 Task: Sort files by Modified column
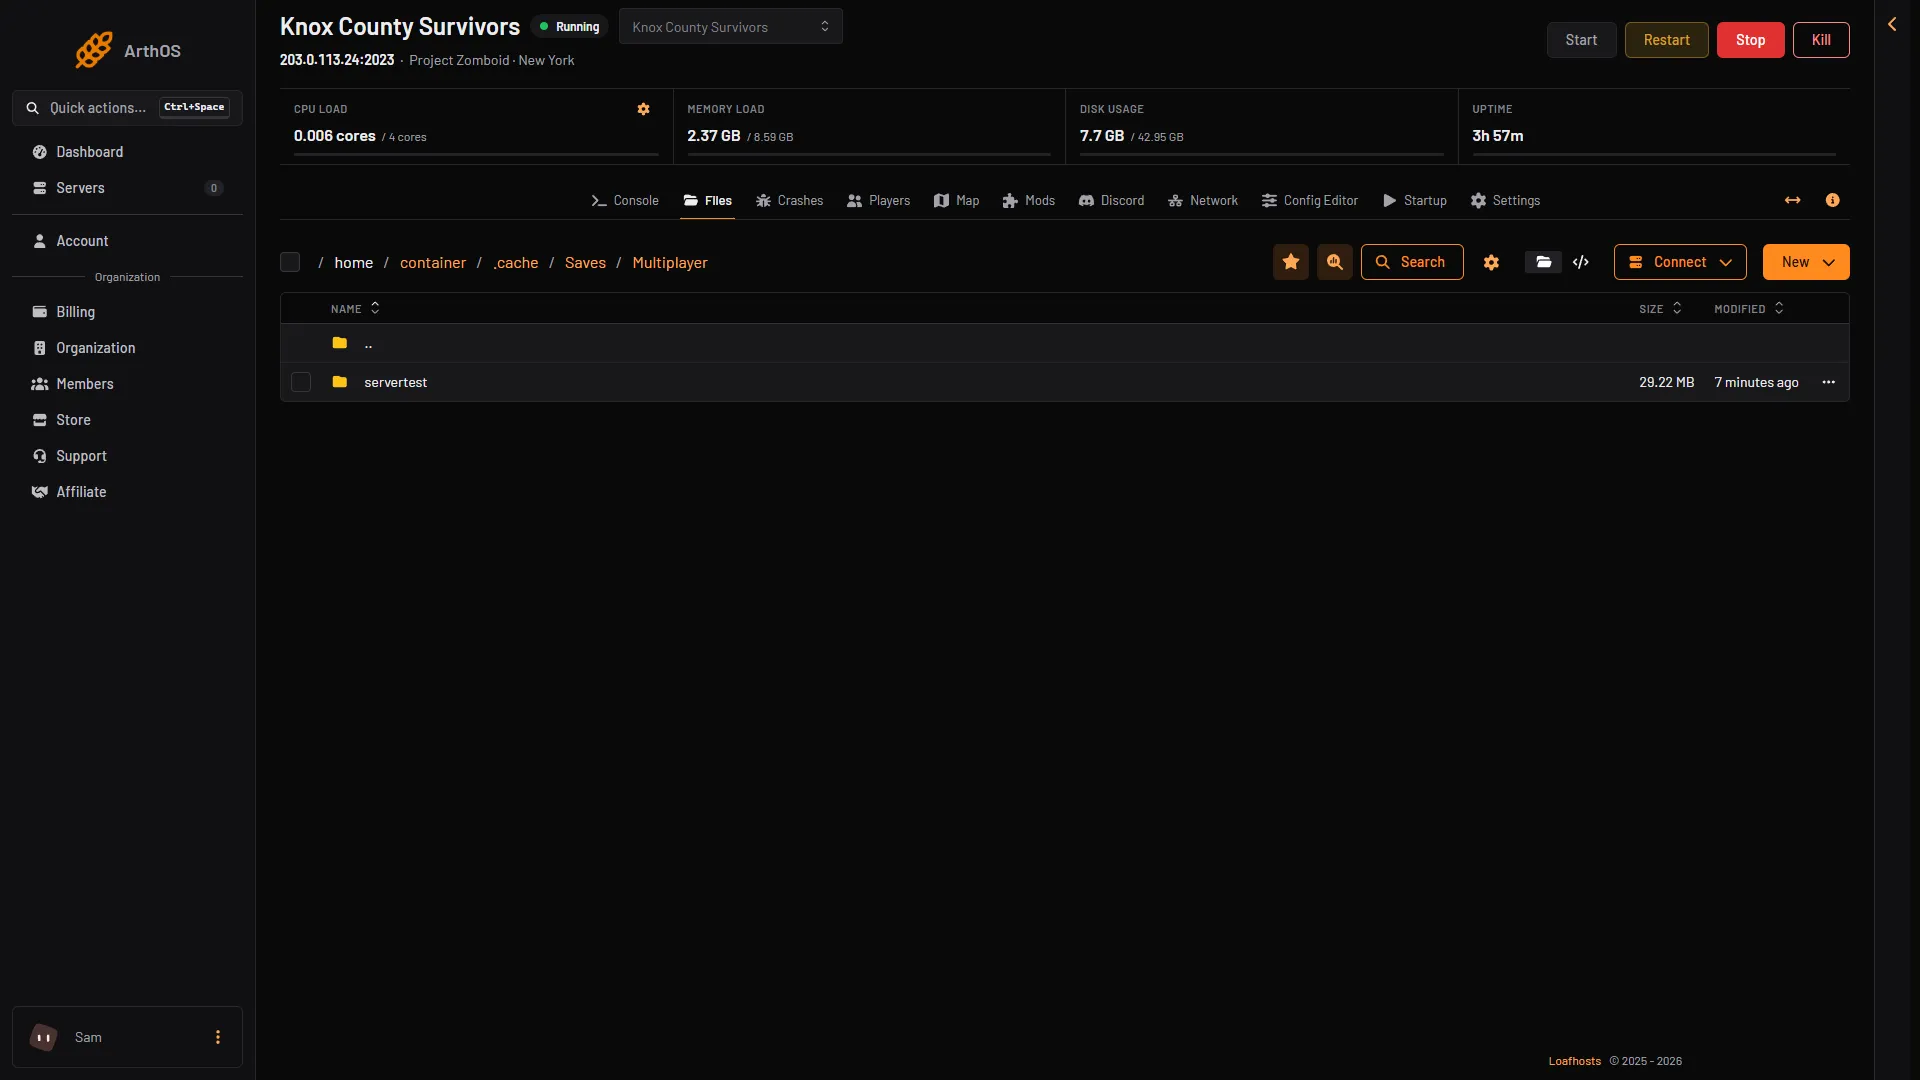coord(1749,309)
